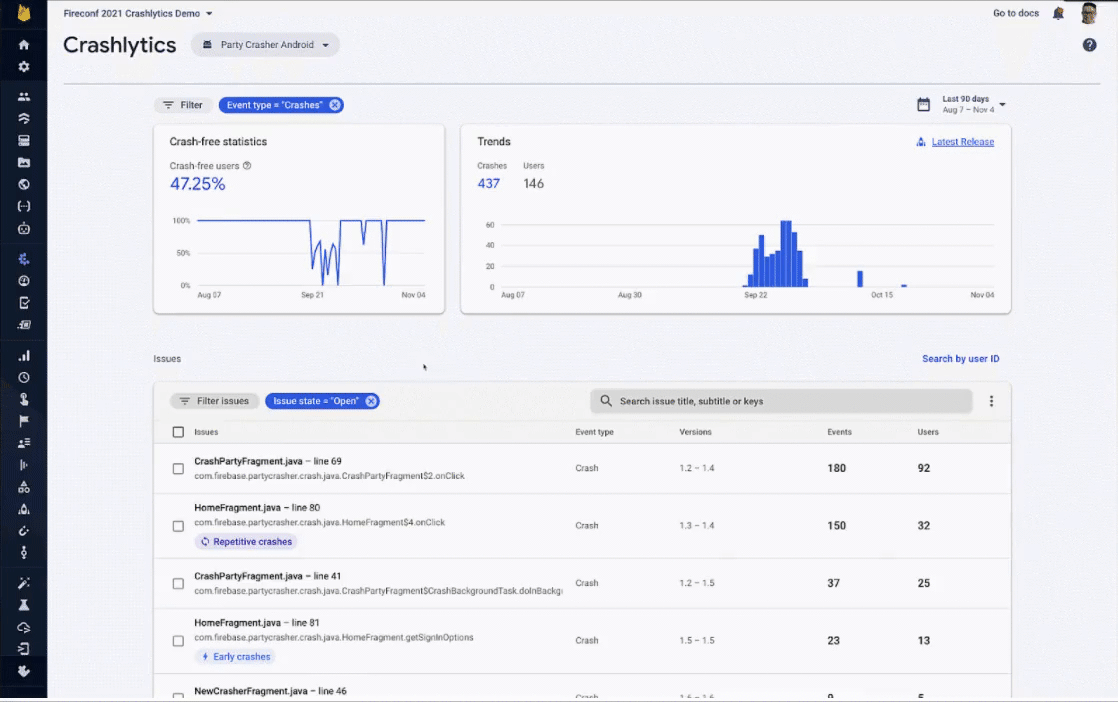Remove the Issue state Open filter chip

click(x=371, y=401)
